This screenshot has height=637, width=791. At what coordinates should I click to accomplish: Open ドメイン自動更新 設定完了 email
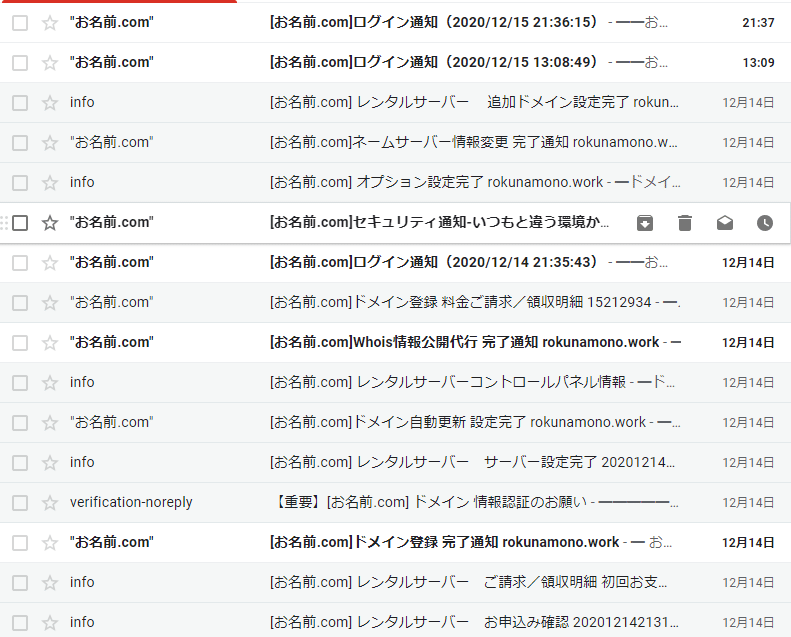pos(396,423)
